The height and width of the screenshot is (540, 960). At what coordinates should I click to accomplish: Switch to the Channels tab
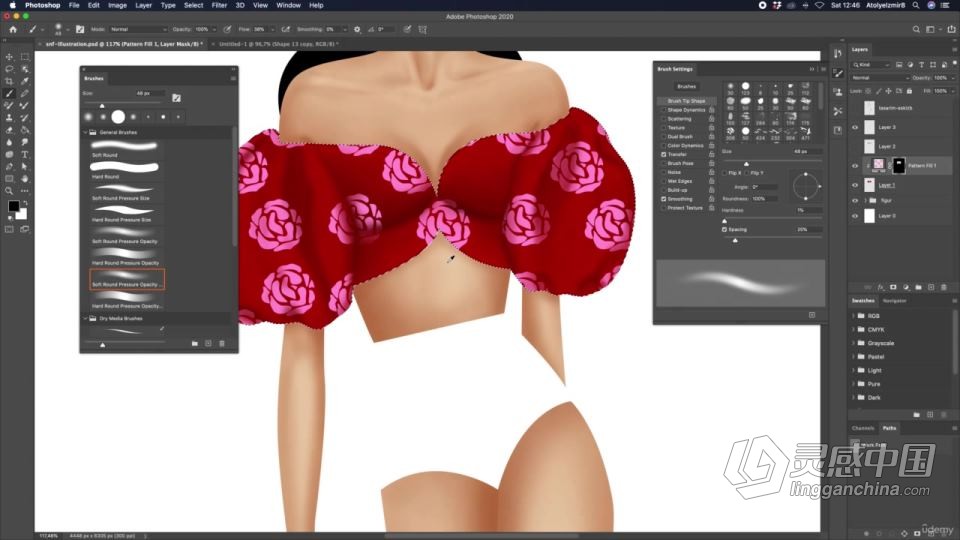[863, 428]
